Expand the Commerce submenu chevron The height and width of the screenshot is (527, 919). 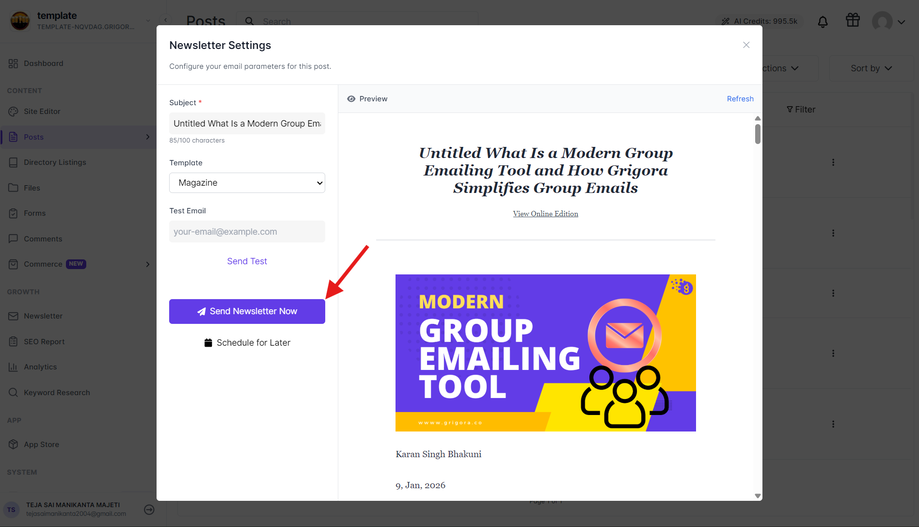147,264
